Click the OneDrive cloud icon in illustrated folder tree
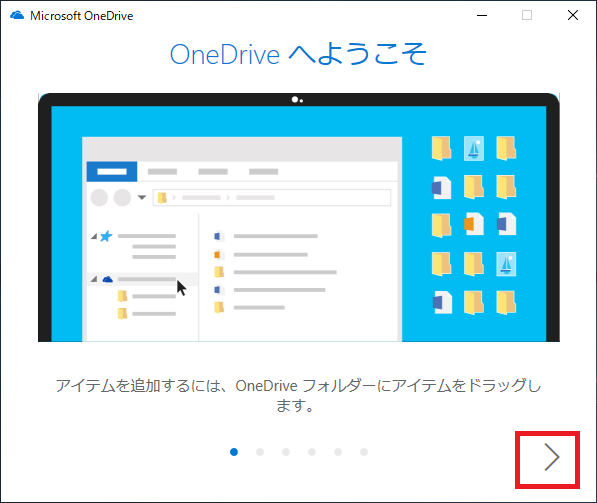Screen dimensions: 597x503 coord(108,279)
